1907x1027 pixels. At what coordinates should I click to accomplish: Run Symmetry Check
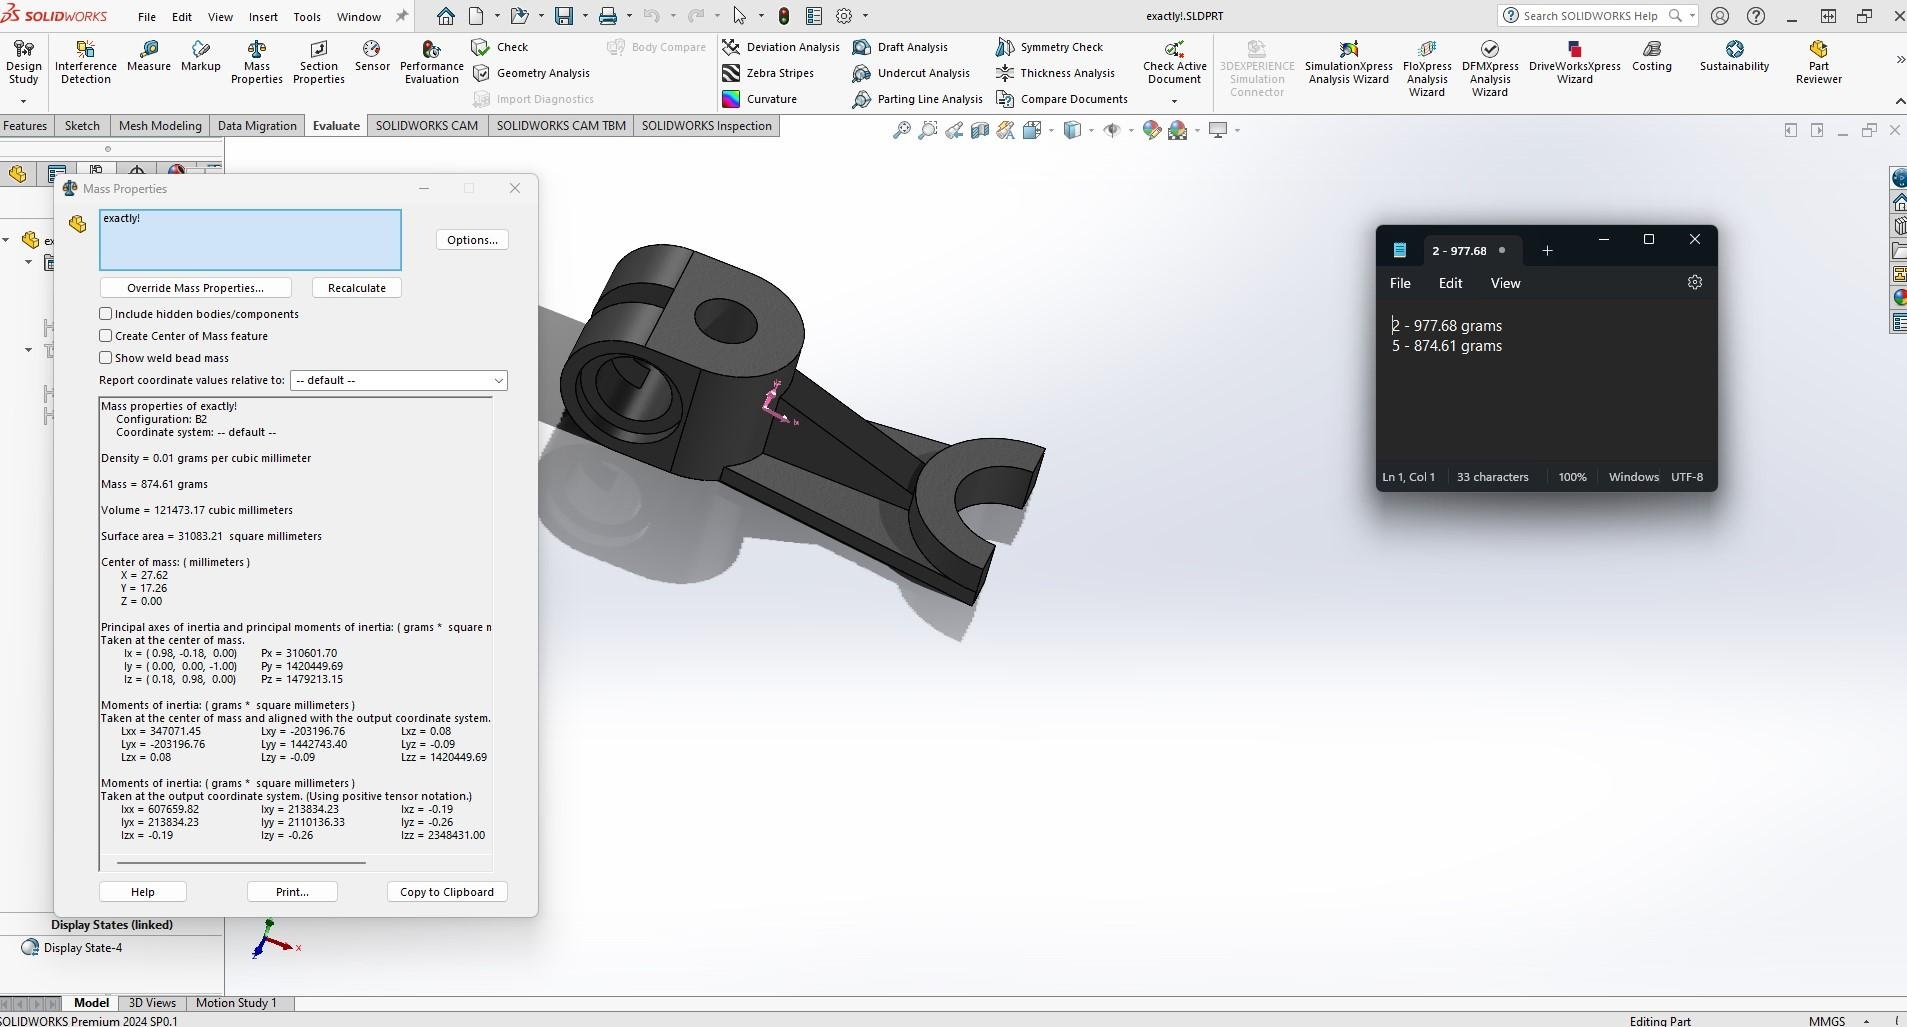pyautogui.click(x=1049, y=47)
